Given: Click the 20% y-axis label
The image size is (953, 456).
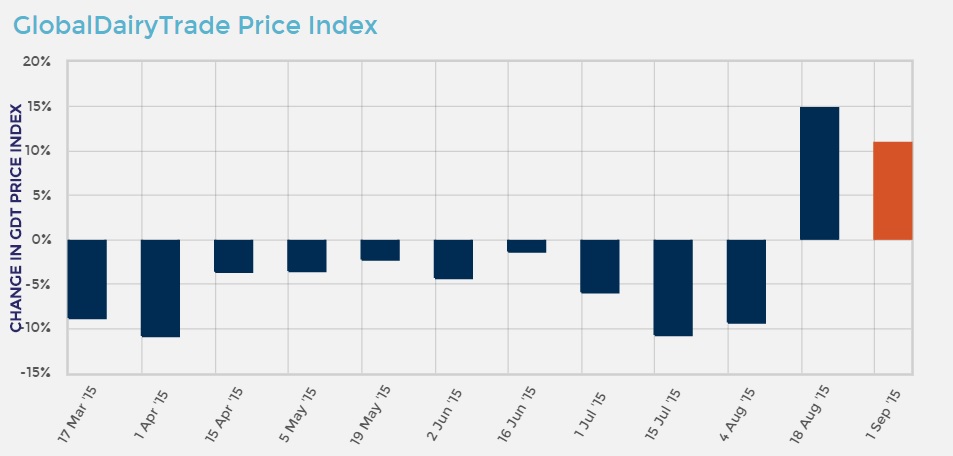Looking at the screenshot, I should (x=37, y=62).
